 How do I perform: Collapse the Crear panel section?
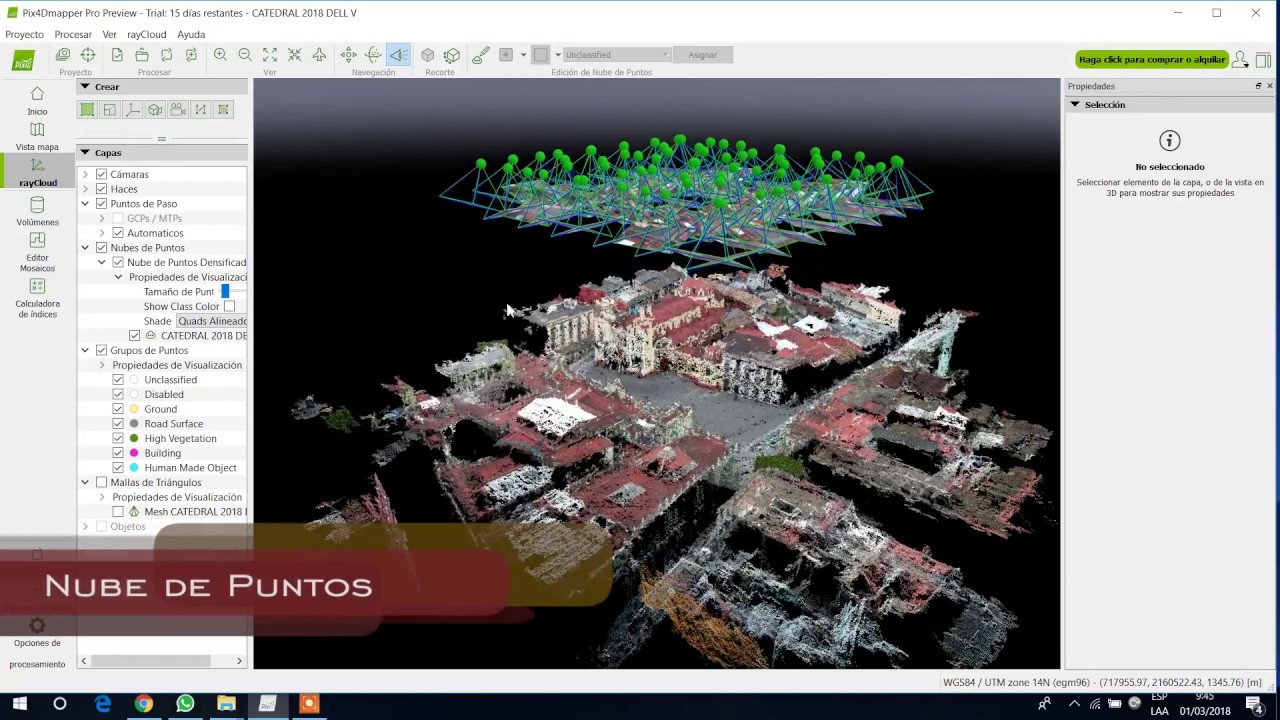85,87
